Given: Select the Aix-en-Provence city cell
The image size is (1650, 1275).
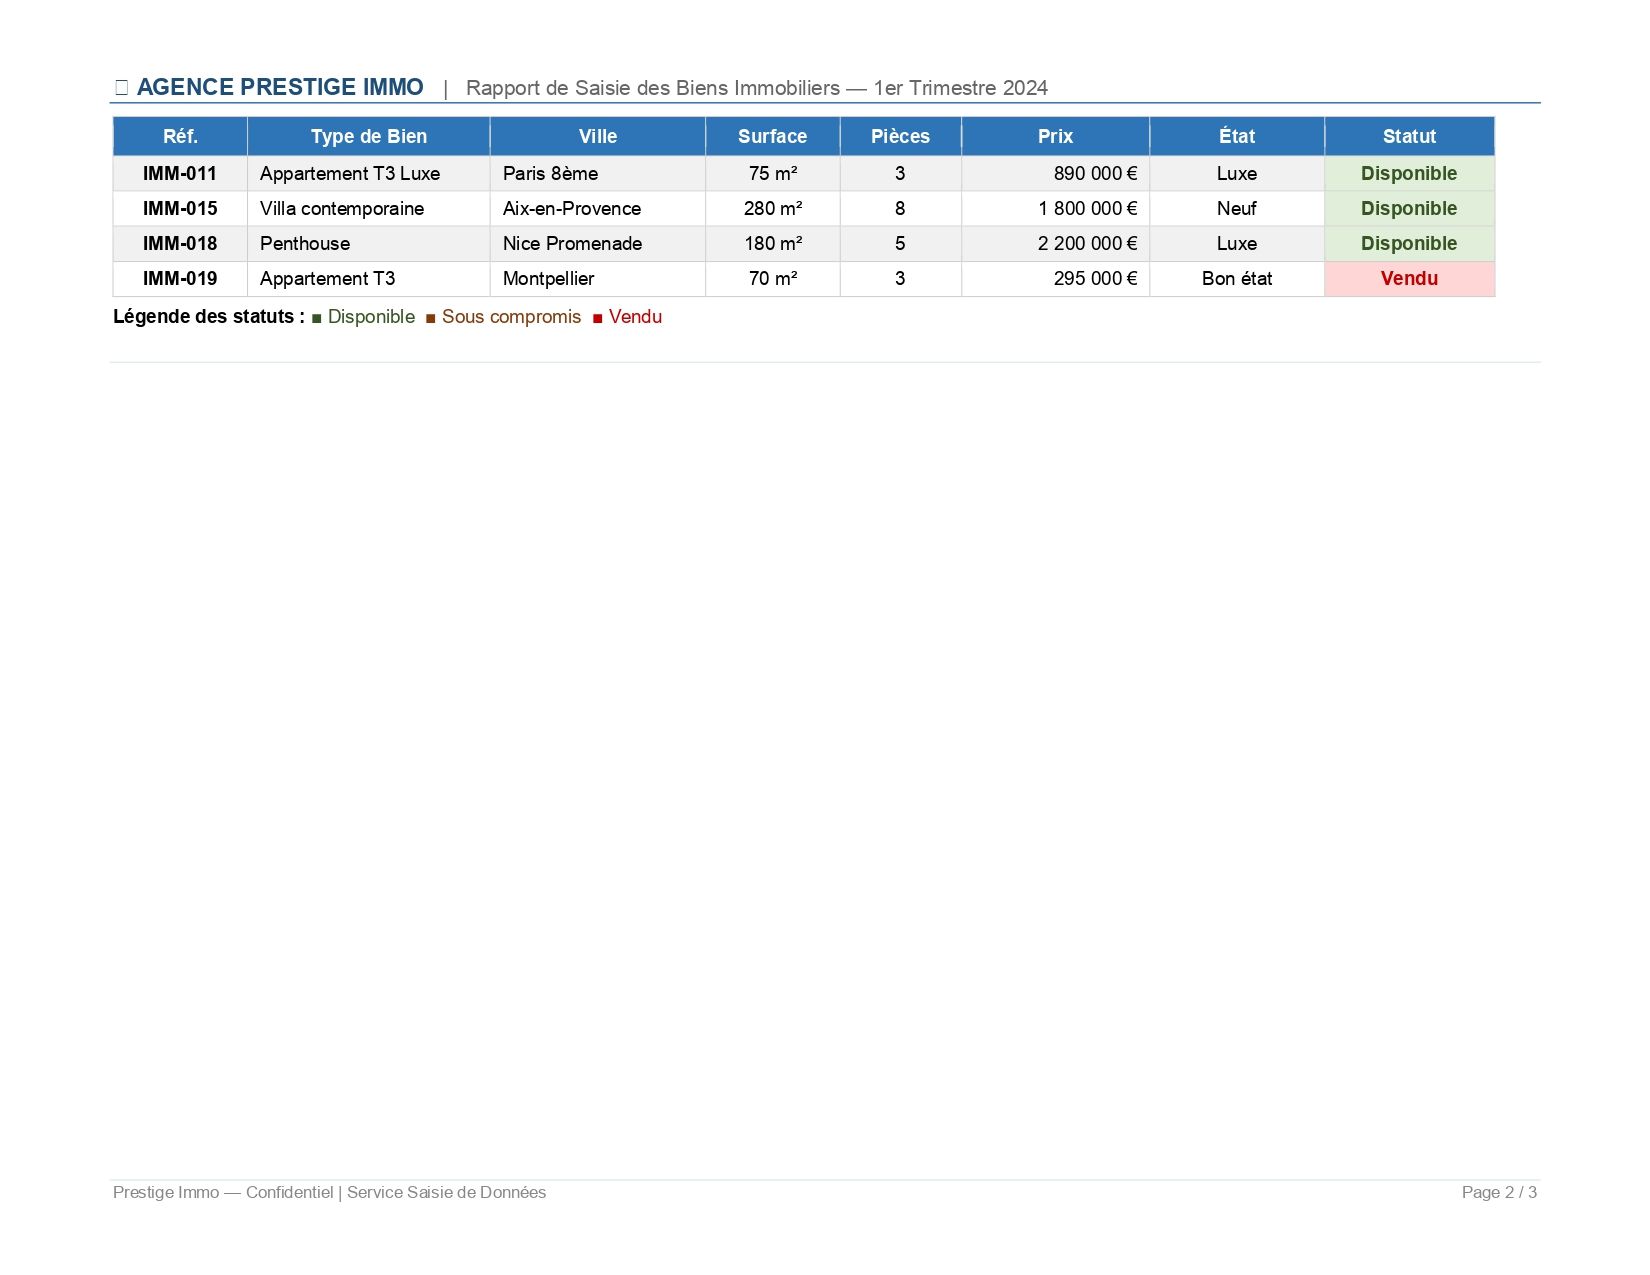Looking at the screenshot, I should [x=572, y=209].
